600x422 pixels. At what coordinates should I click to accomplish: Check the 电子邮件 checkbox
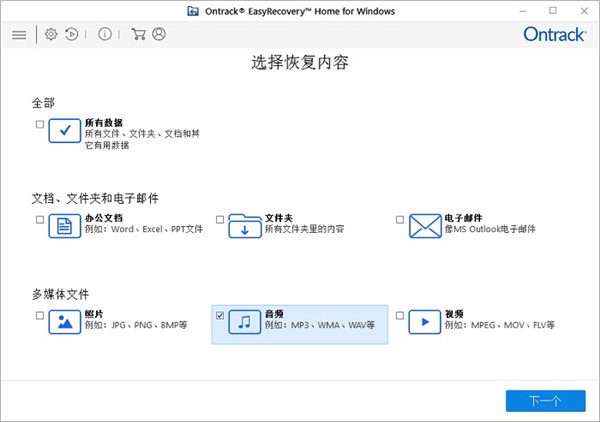(400, 220)
